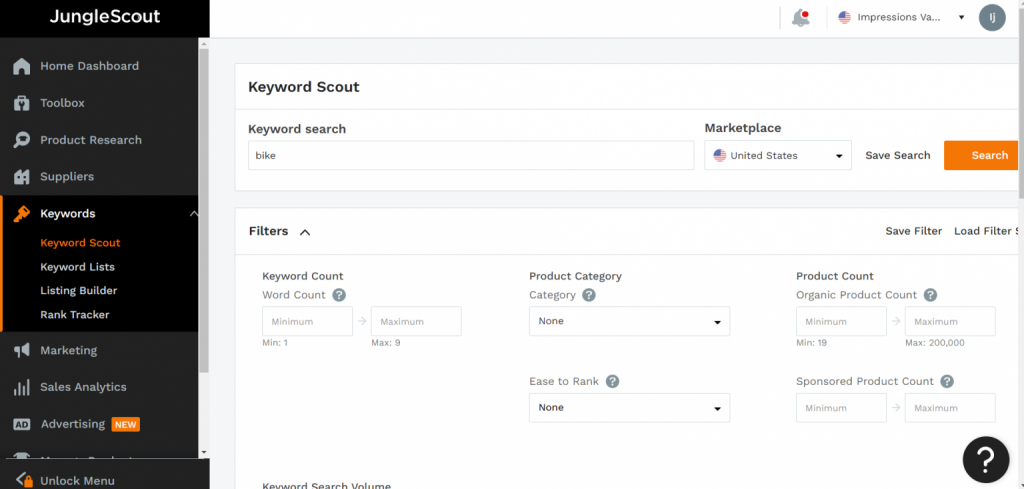Focus the Keyword search input field
The width and height of the screenshot is (1024, 489).
pos(470,156)
